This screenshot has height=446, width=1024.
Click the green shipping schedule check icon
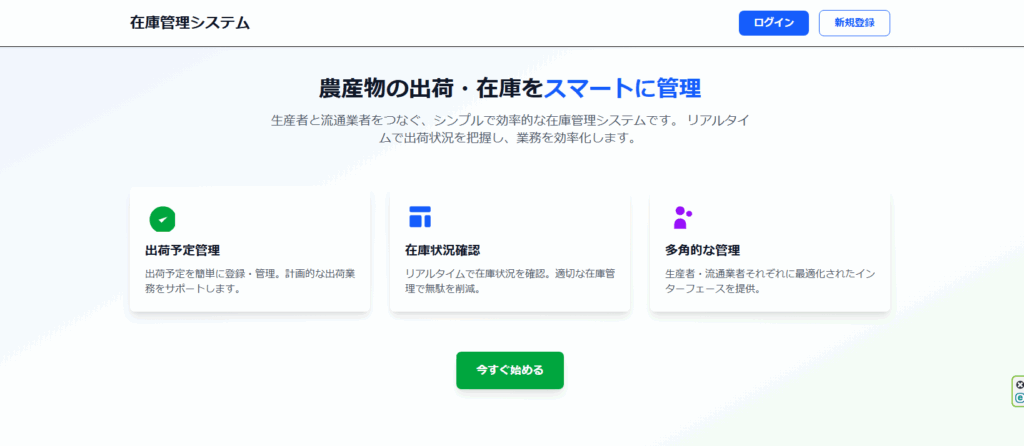point(162,218)
